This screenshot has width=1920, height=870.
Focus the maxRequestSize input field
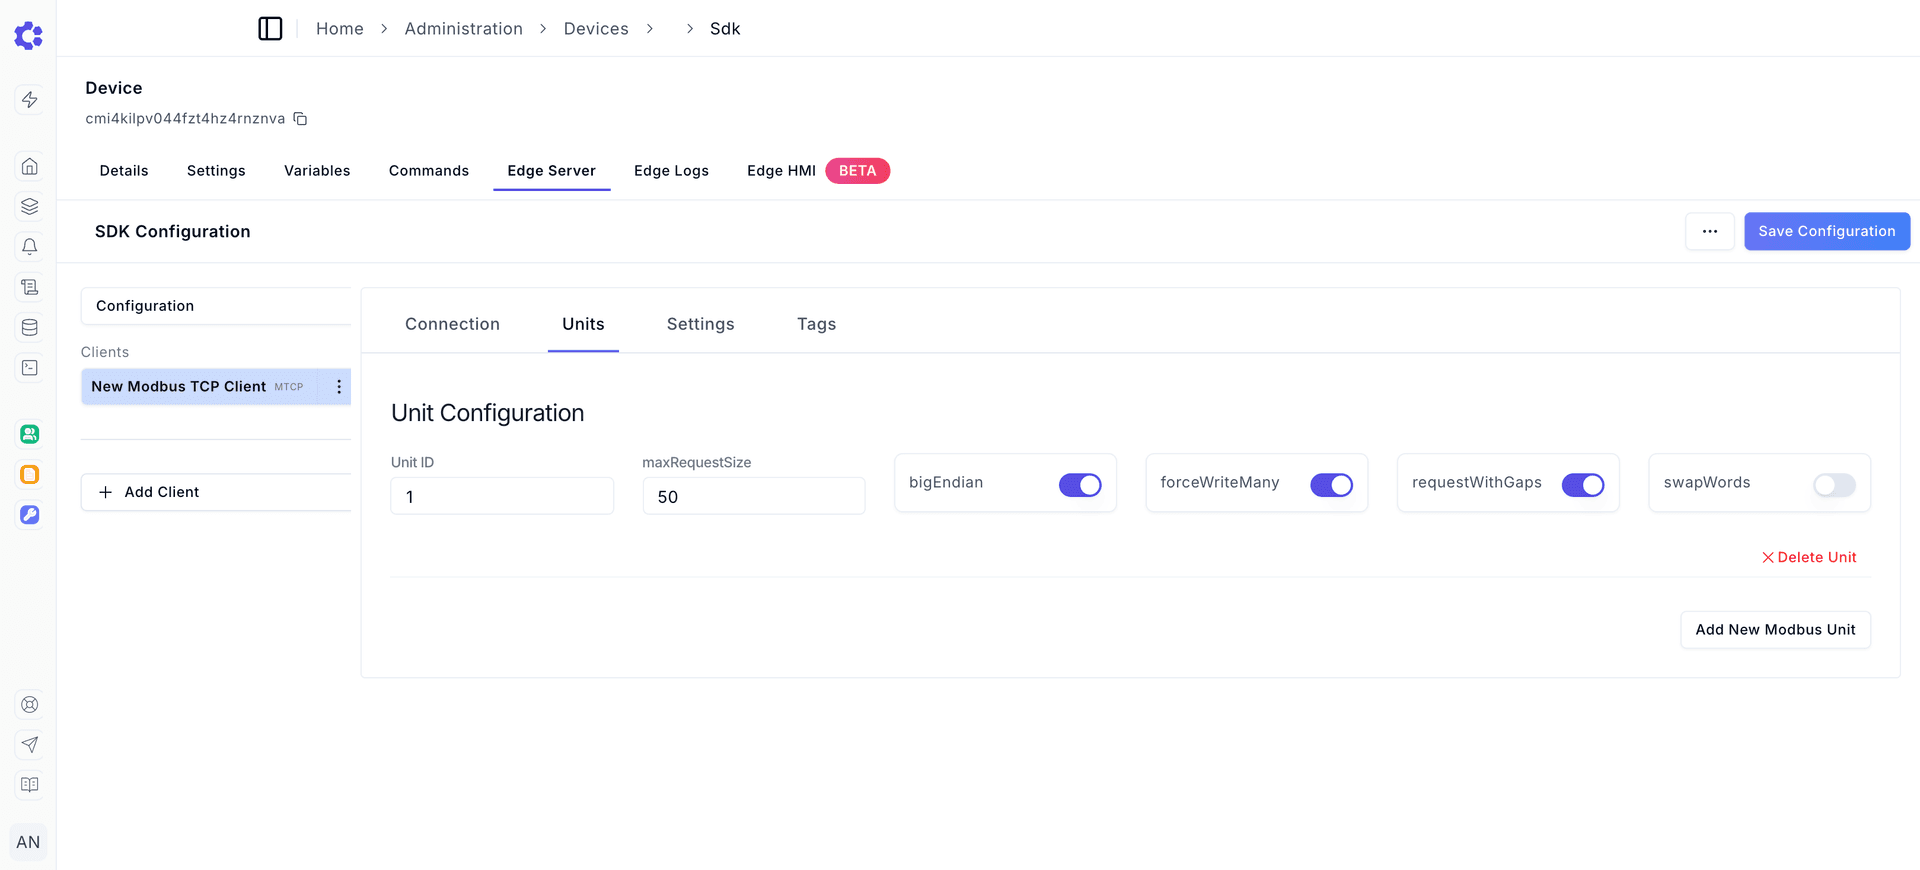click(x=753, y=497)
